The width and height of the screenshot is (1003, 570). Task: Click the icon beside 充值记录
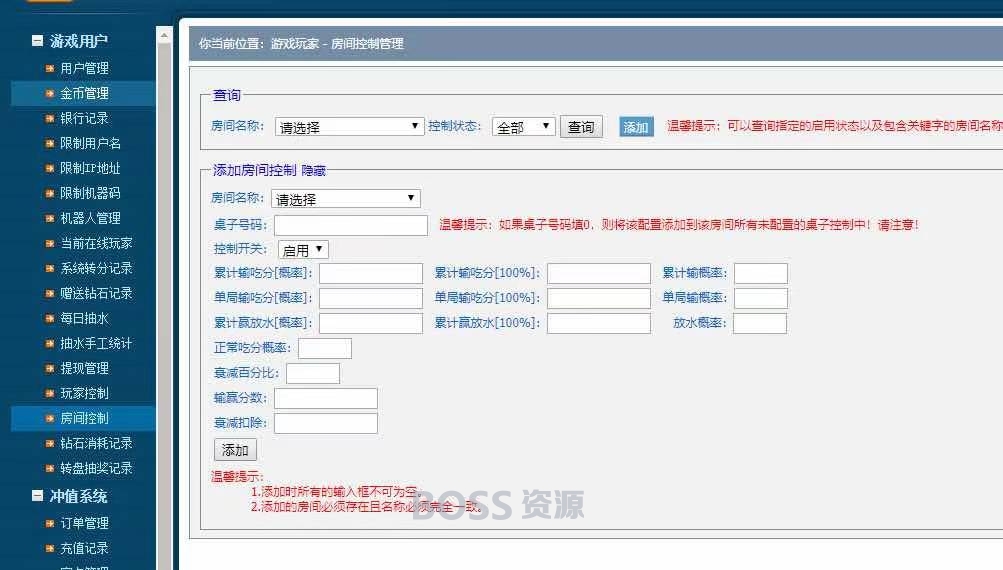50,548
